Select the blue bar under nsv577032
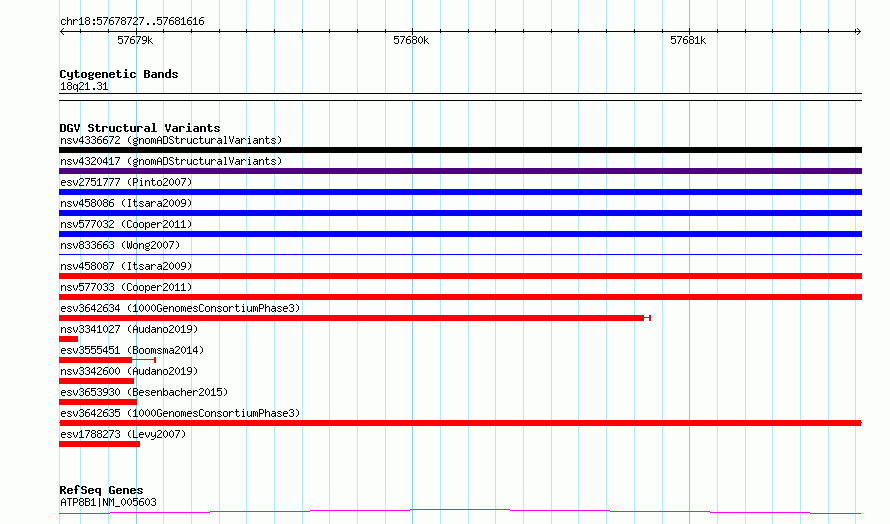890x524 pixels. pos(460,234)
